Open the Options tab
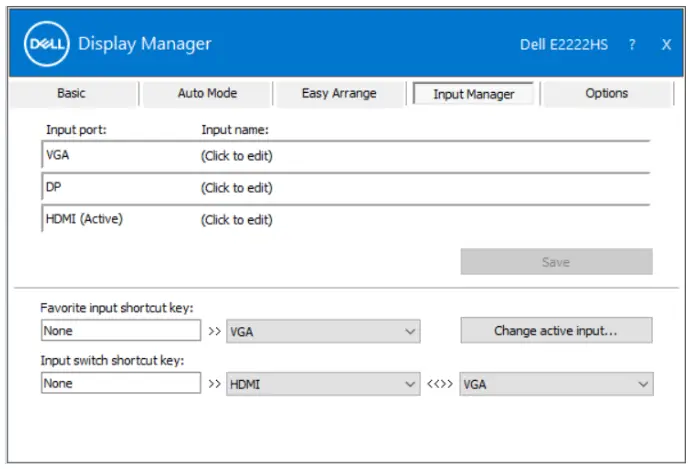The image size is (690, 469). (x=606, y=93)
